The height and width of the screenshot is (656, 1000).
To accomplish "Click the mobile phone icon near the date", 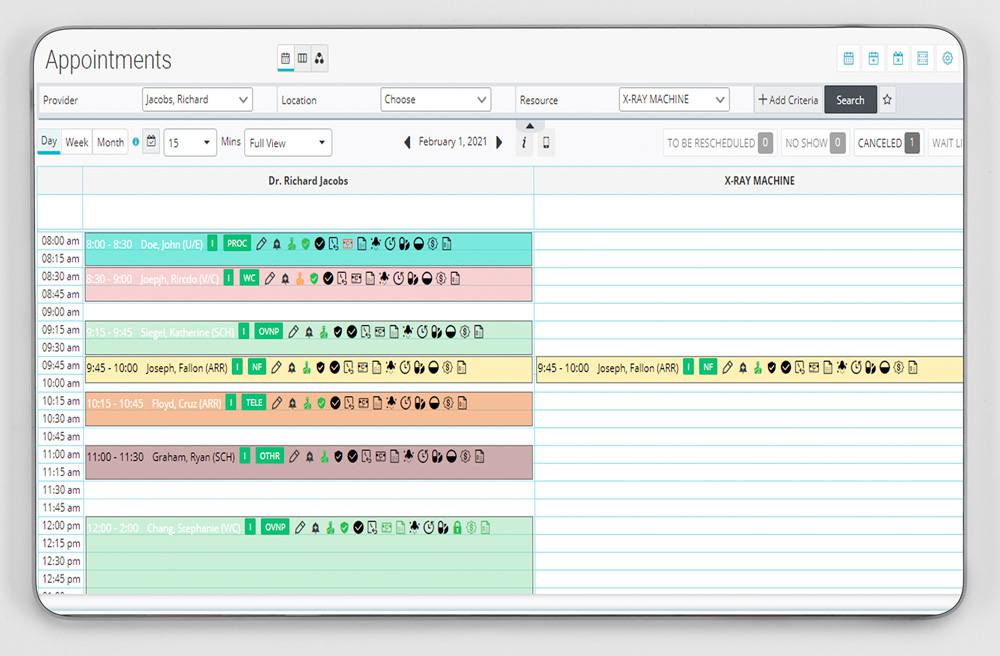I will click(546, 142).
